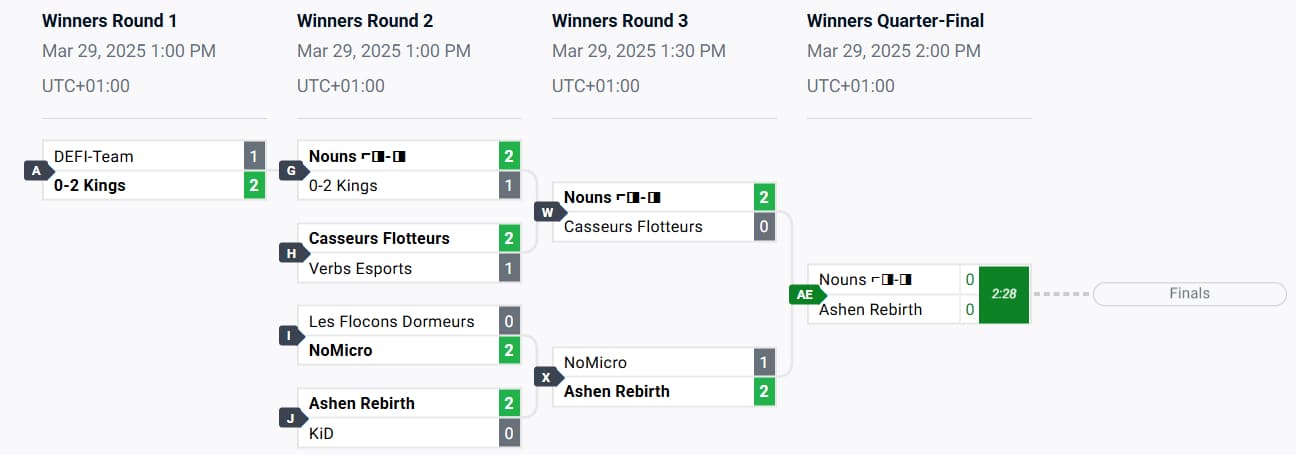The image size is (1296, 455).
Task: Click 0-2 Kings score in match A
Action: click(x=254, y=185)
